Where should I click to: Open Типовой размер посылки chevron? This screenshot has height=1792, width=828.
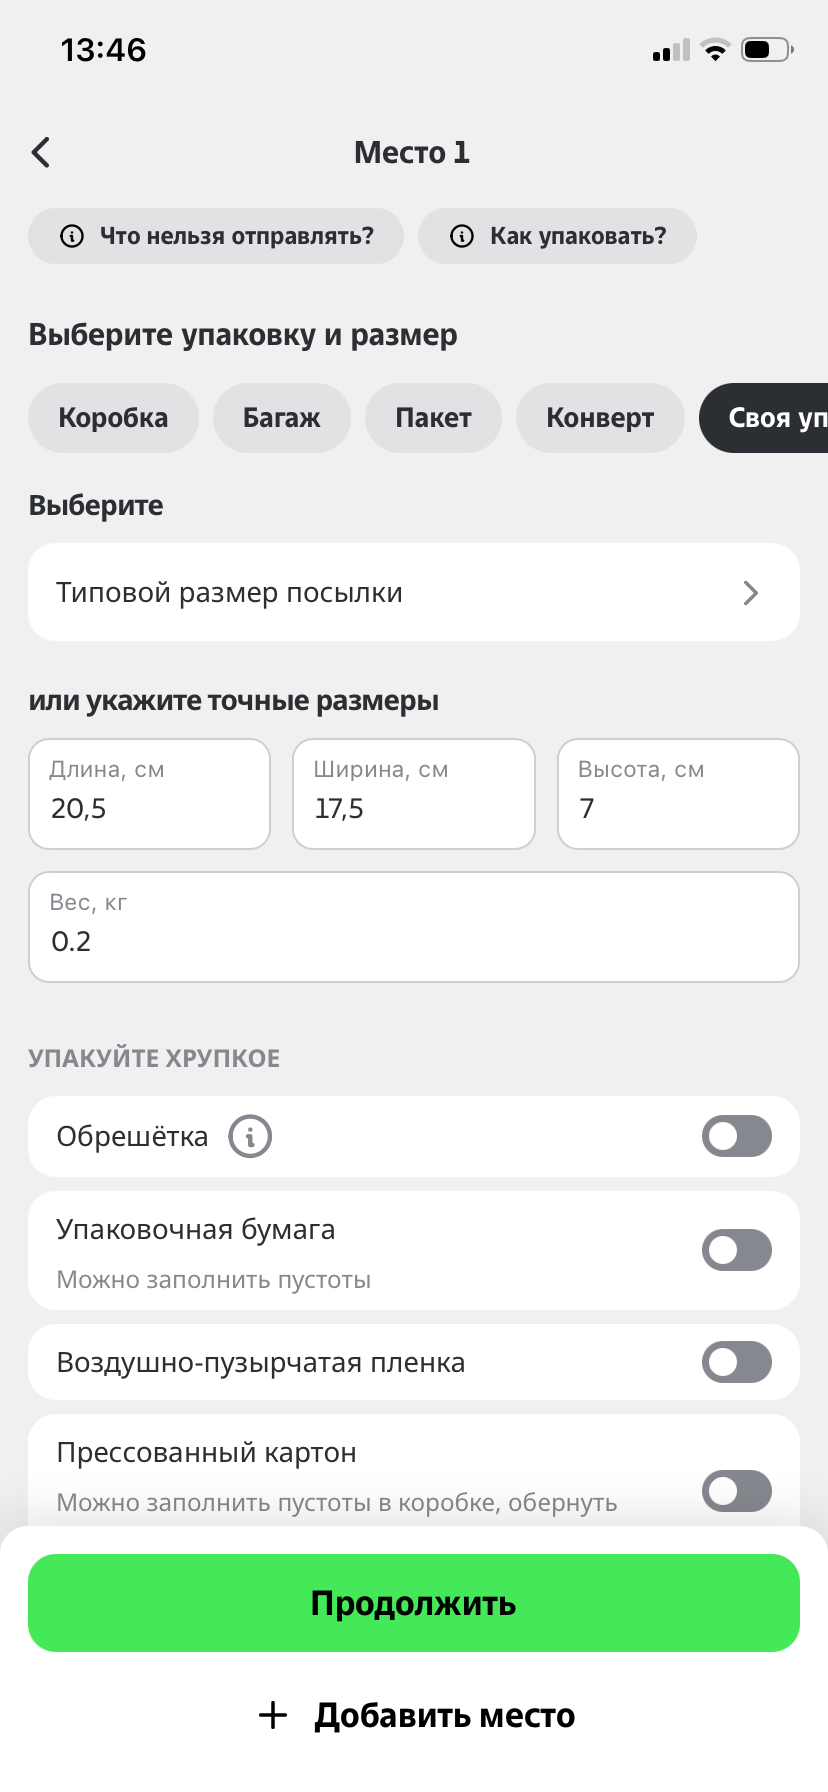pyautogui.click(x=751, y=593)
